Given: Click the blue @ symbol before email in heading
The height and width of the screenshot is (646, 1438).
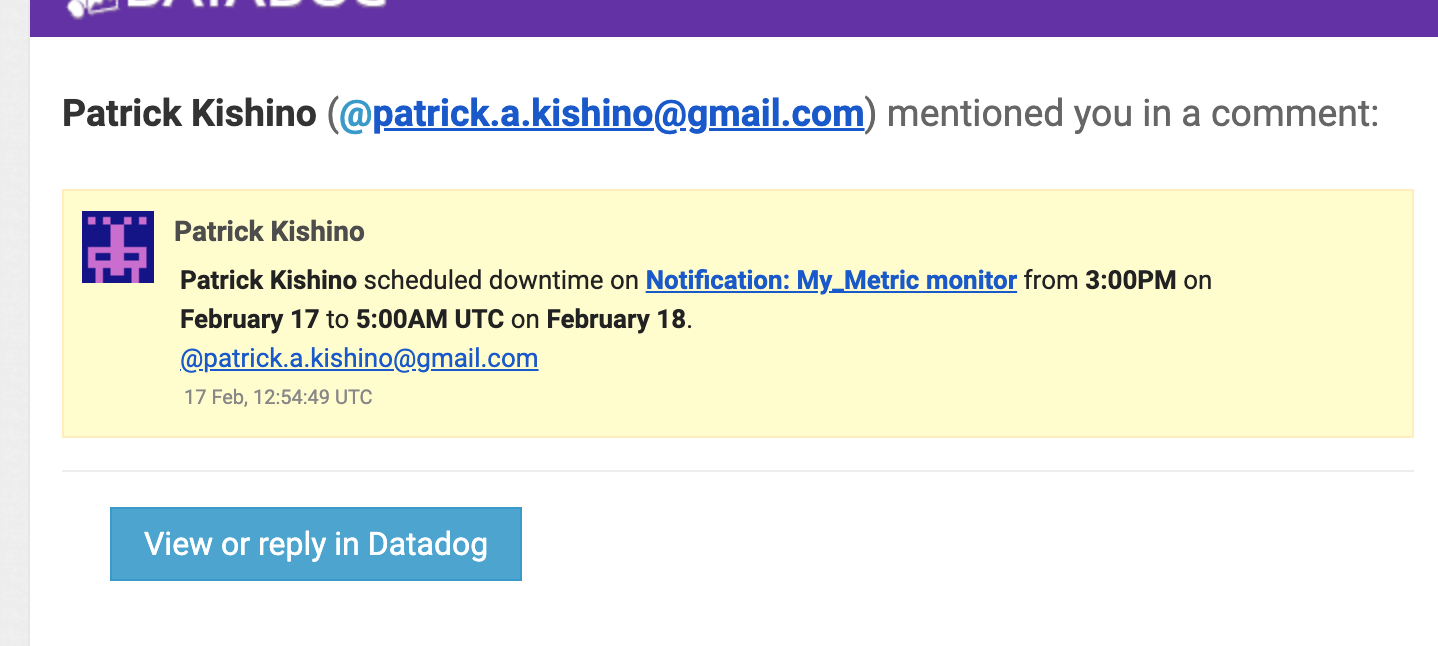Looking at the screenshot, I should coord(355,113).
